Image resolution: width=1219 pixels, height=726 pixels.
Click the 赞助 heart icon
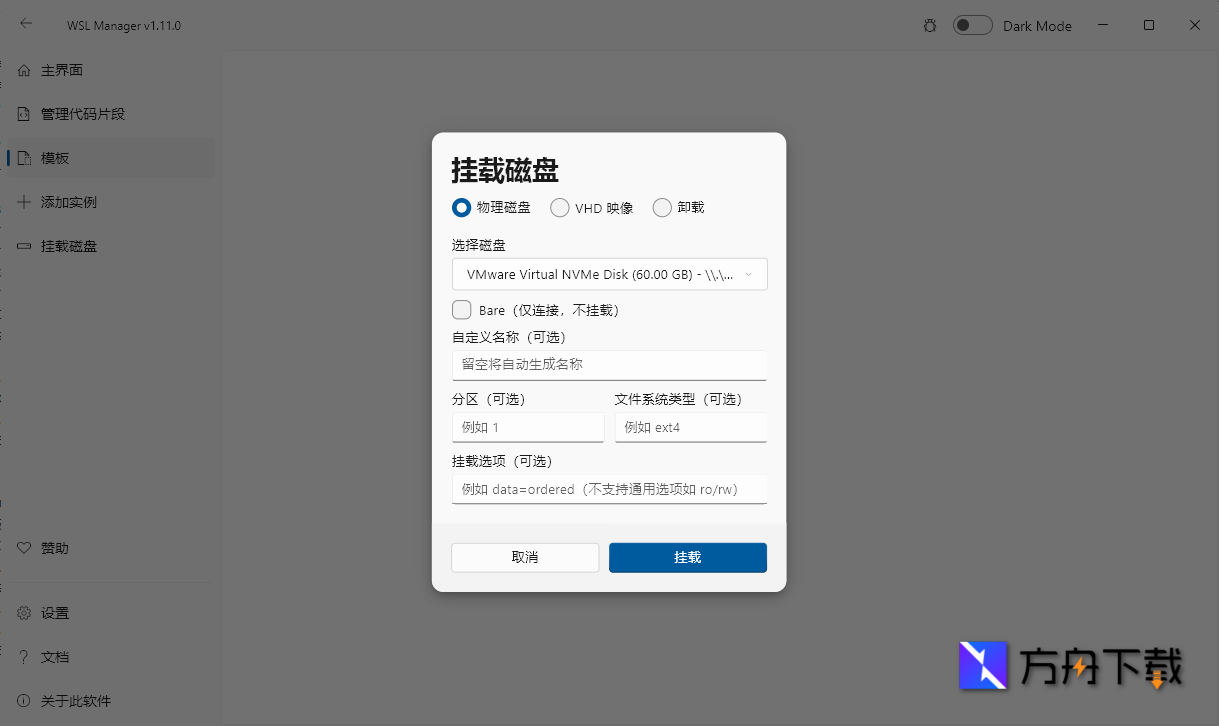[x=25, y=547]
